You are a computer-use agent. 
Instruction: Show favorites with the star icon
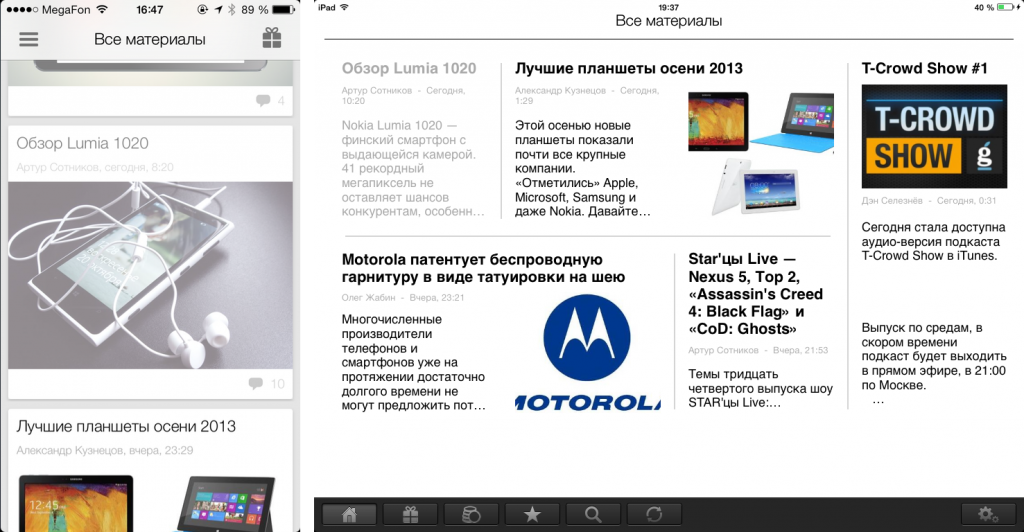pyautogui.click(x=532, y=514)
